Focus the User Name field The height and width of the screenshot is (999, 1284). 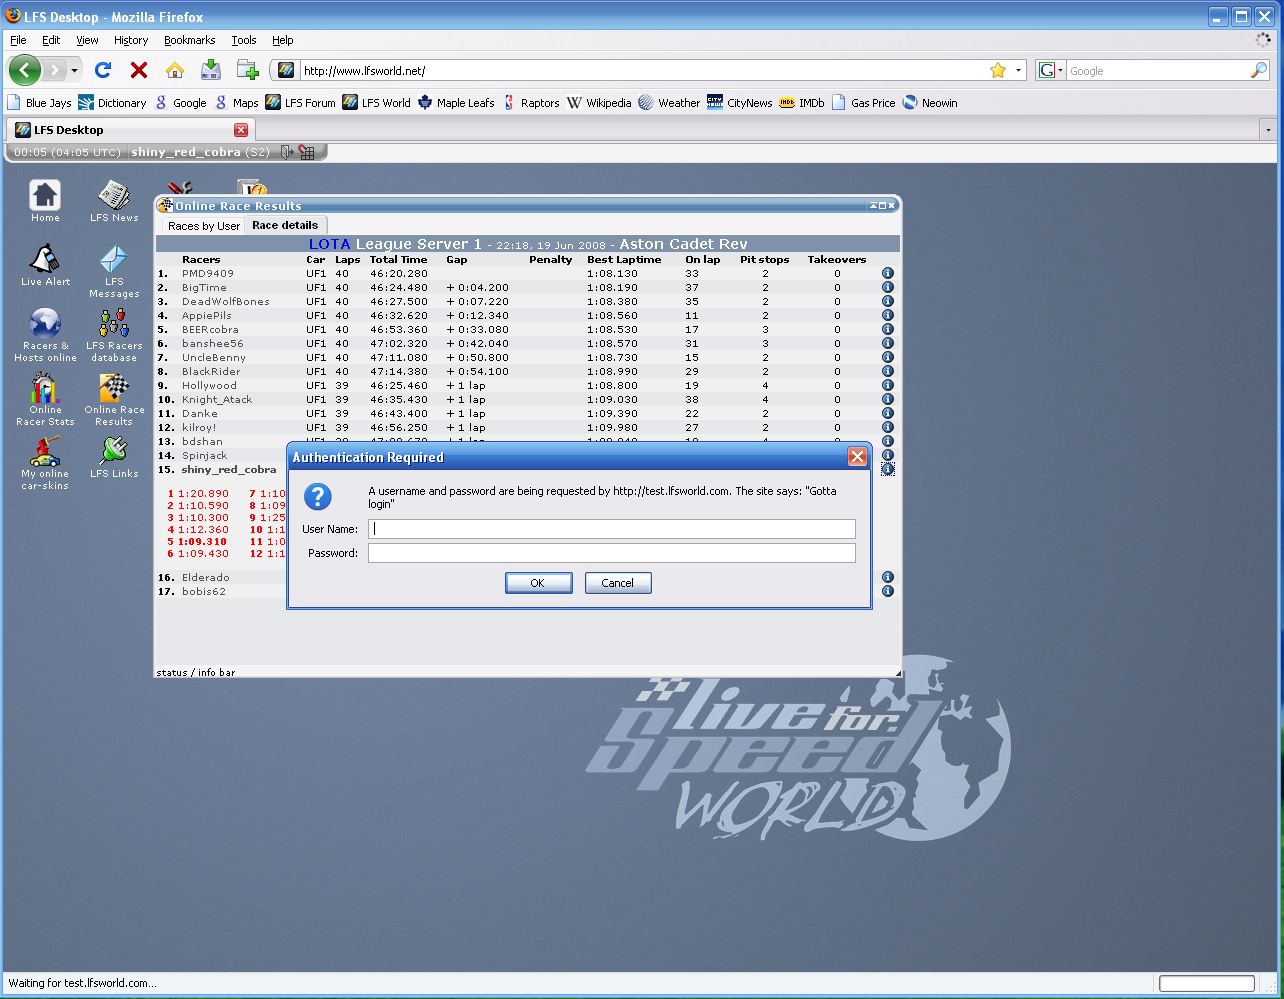coord(612,529)
